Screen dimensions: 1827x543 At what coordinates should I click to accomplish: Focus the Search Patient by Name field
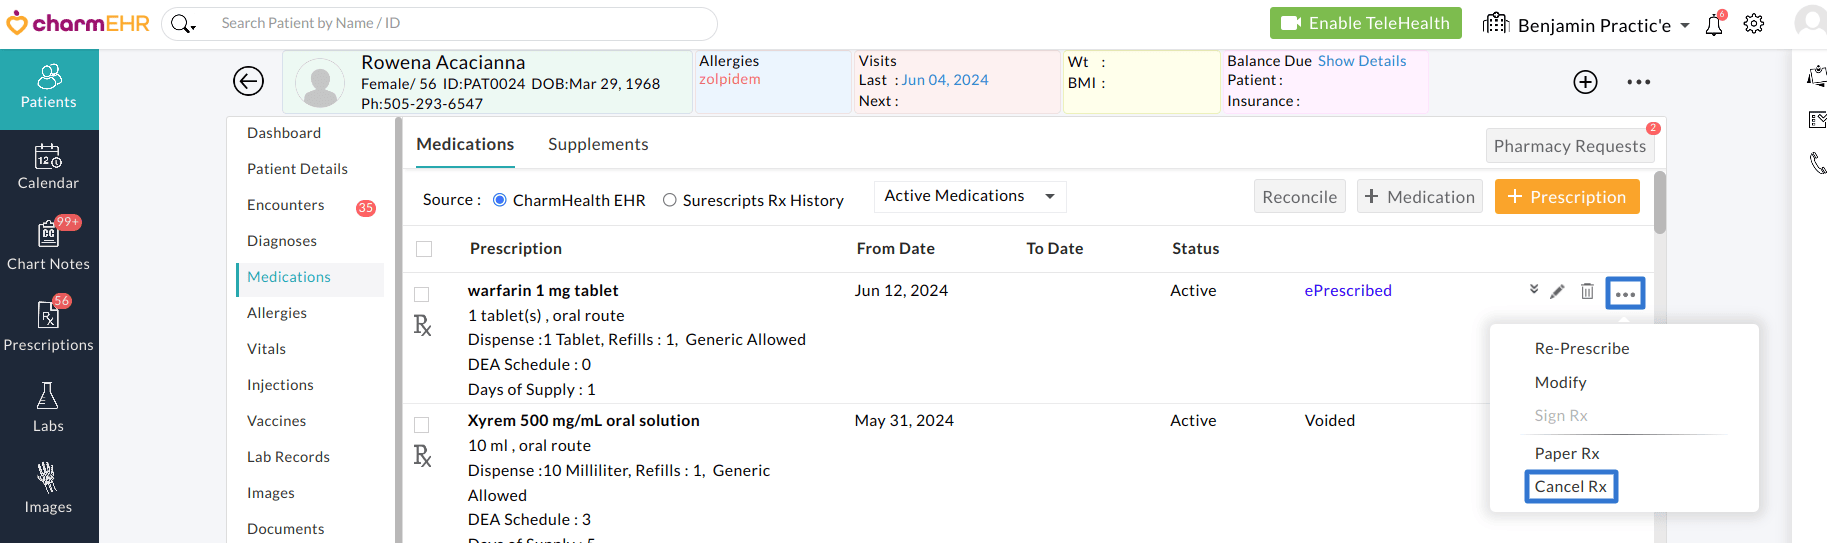(x=462, y=23)
